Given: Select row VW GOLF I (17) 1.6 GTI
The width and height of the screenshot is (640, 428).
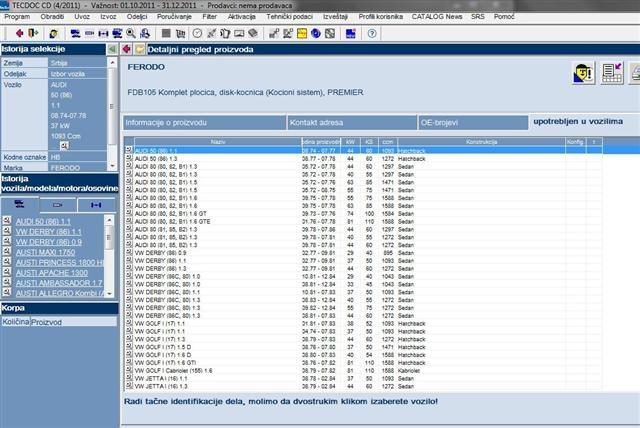Looking at the screenshot, I should (363, 363).
